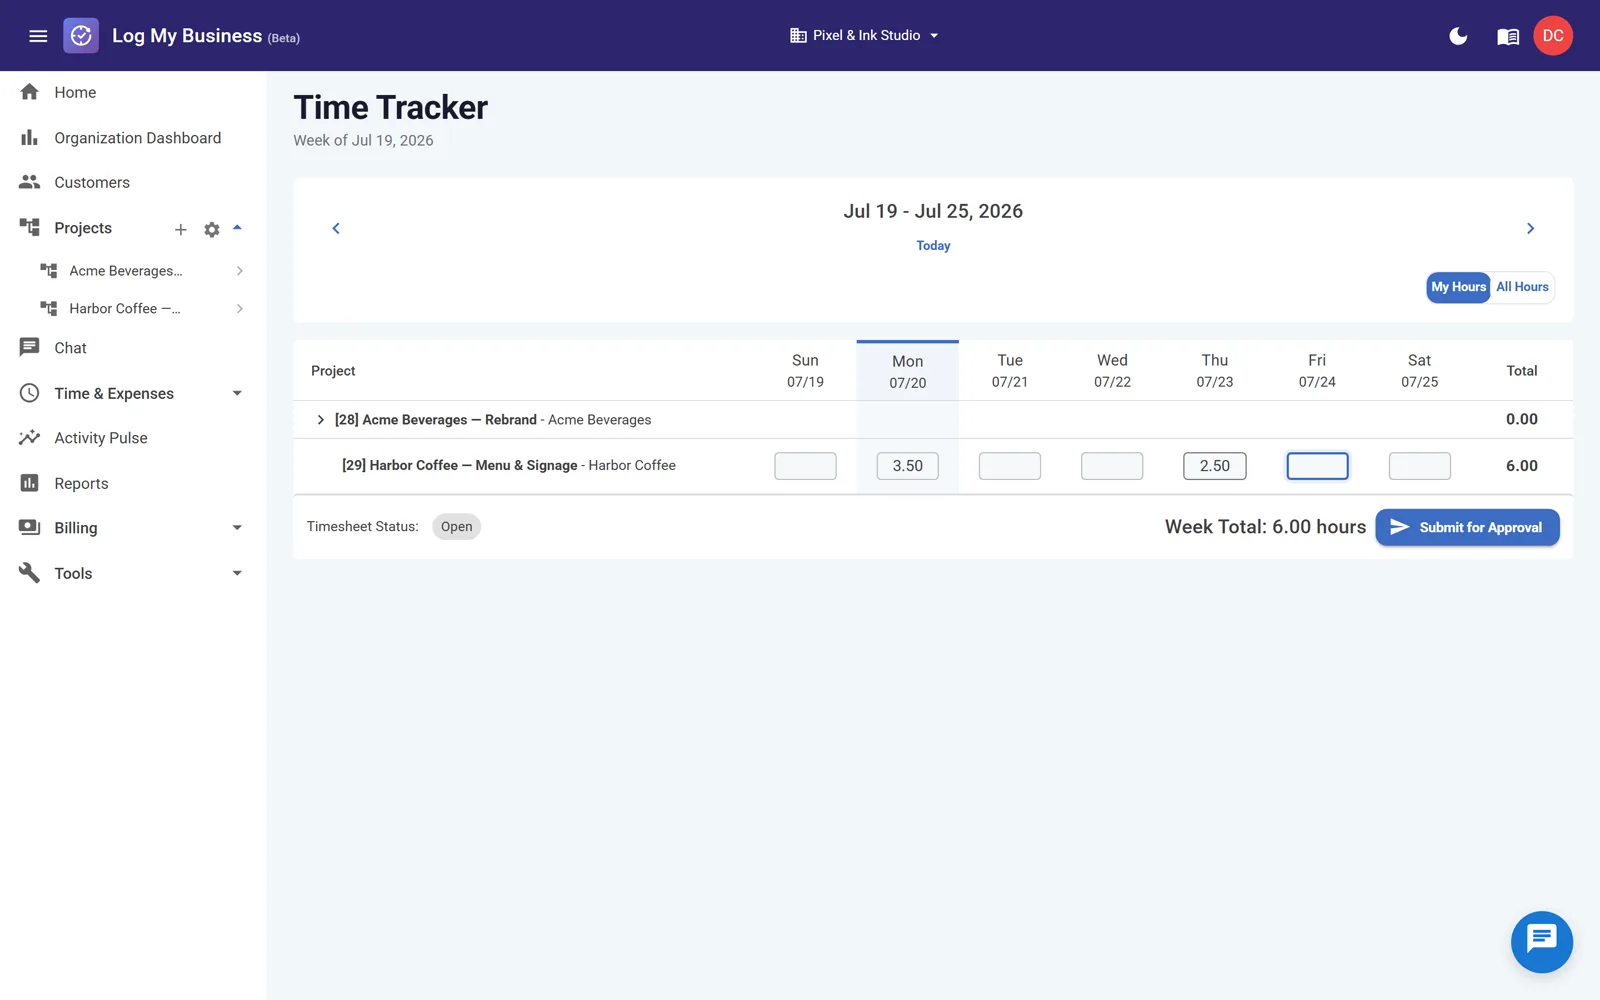Image resolution: width=1600 pixels, height=1000 pixels.
Task: Click the Time Tracker page heading
Action: tap(391, 108)
